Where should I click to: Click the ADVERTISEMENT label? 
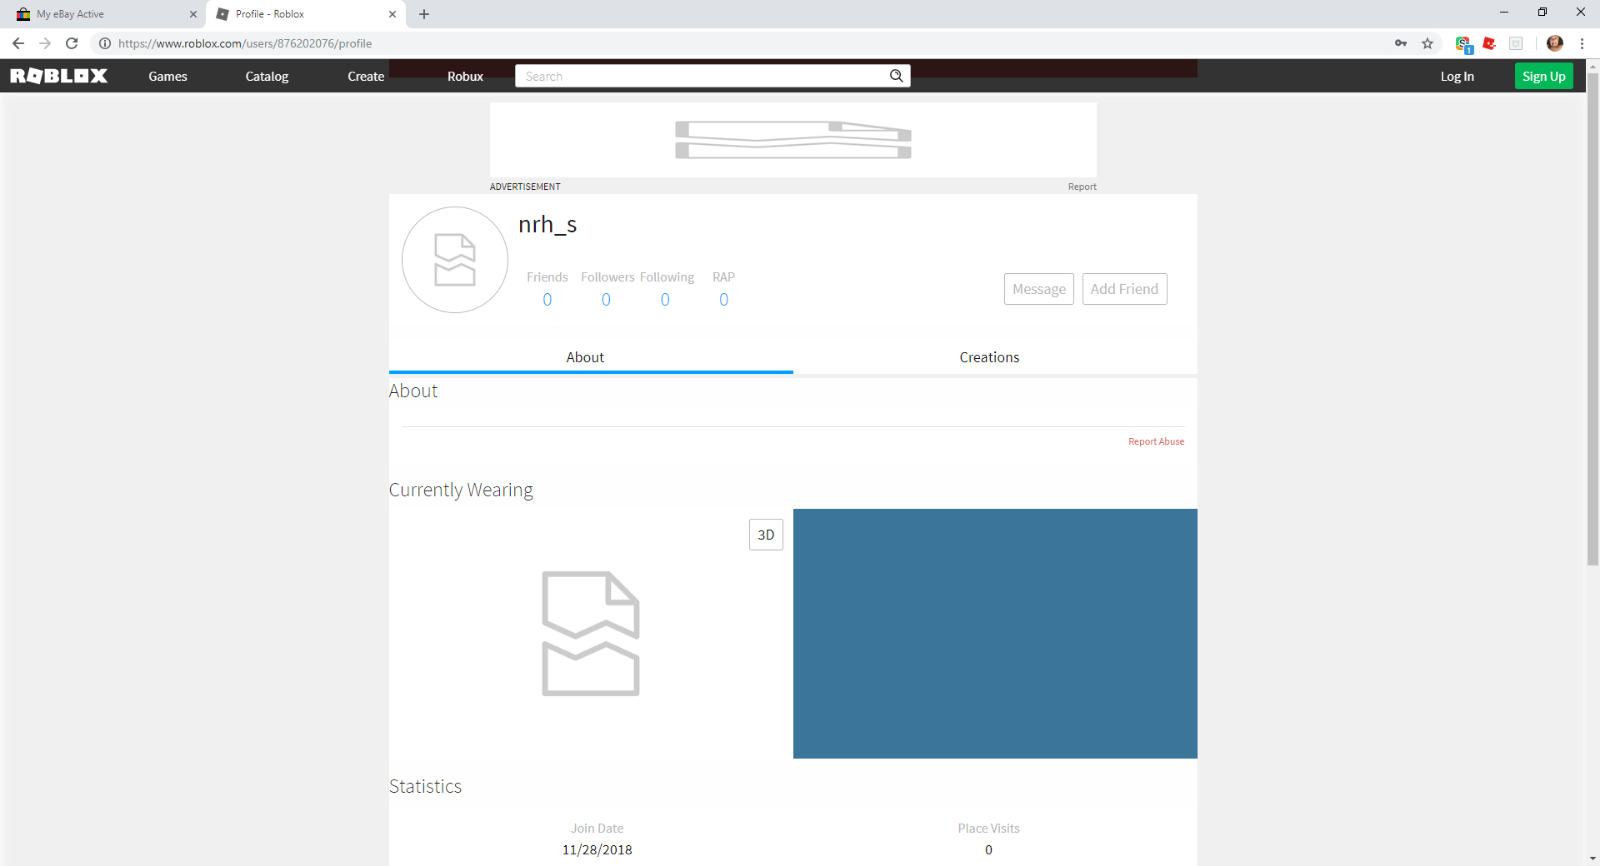point(525,187)
